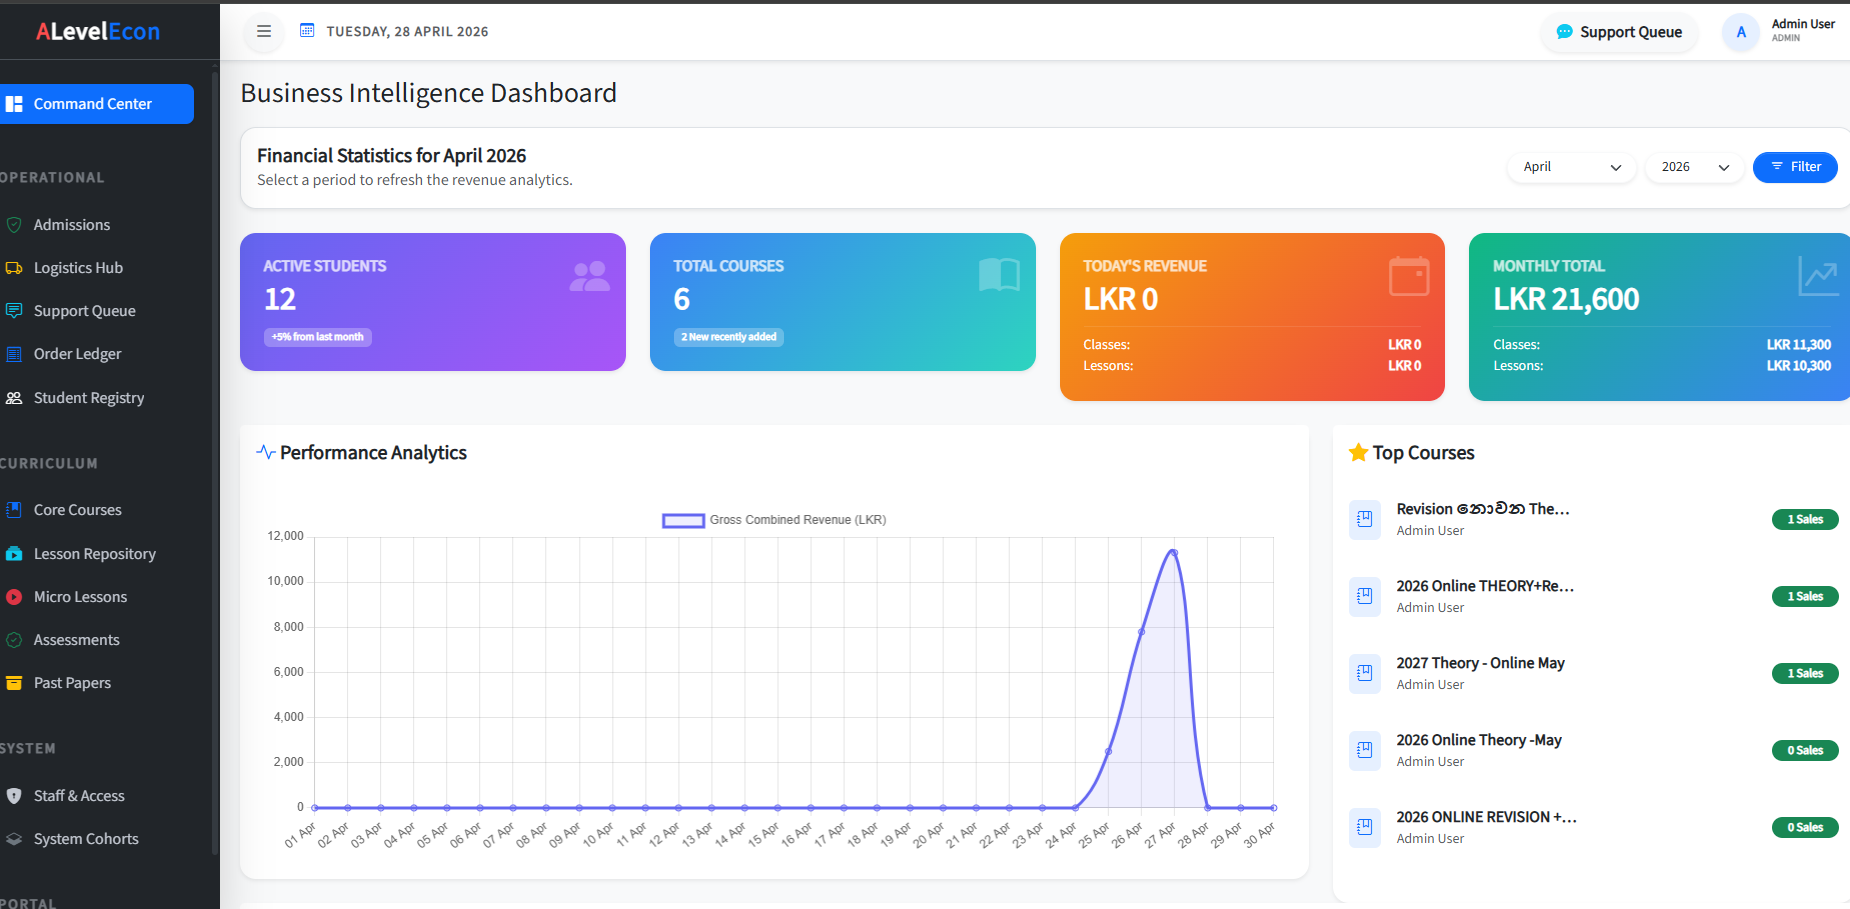This screenshot has width=1850, height=909.
Task: Open the Admin User avatar
Action: pos(1741,32)
